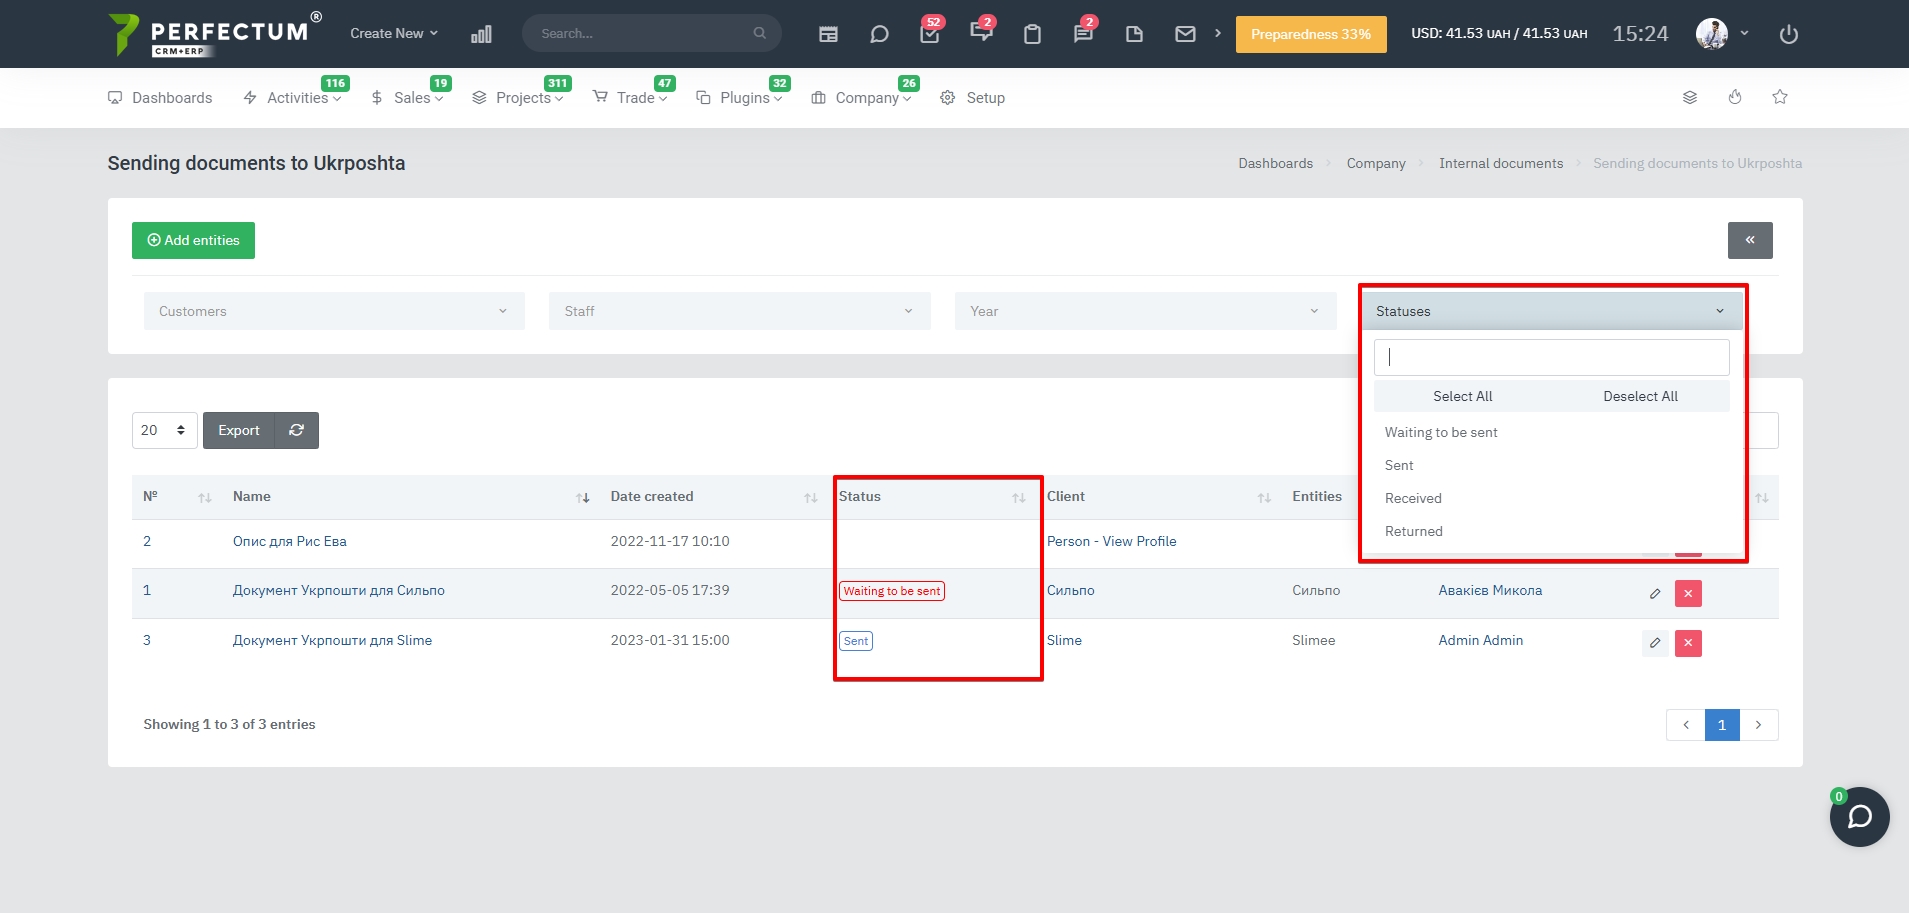Edit document for Slime pencil icon
This screenshot has width=1909, height=913.
[1655, 643]
